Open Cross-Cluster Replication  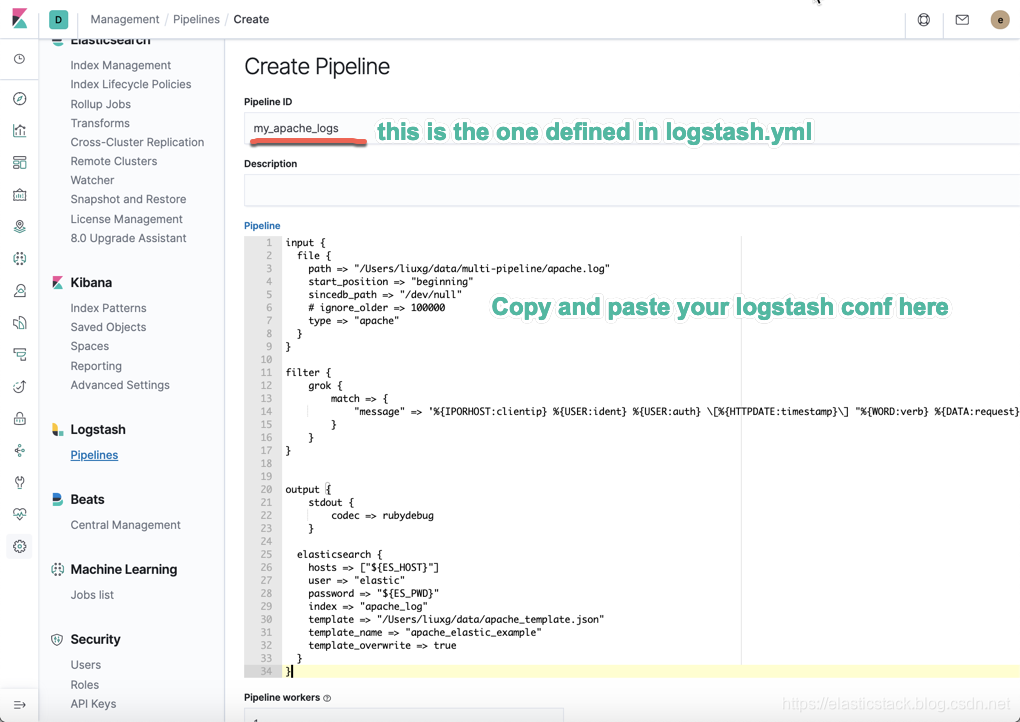137,142
